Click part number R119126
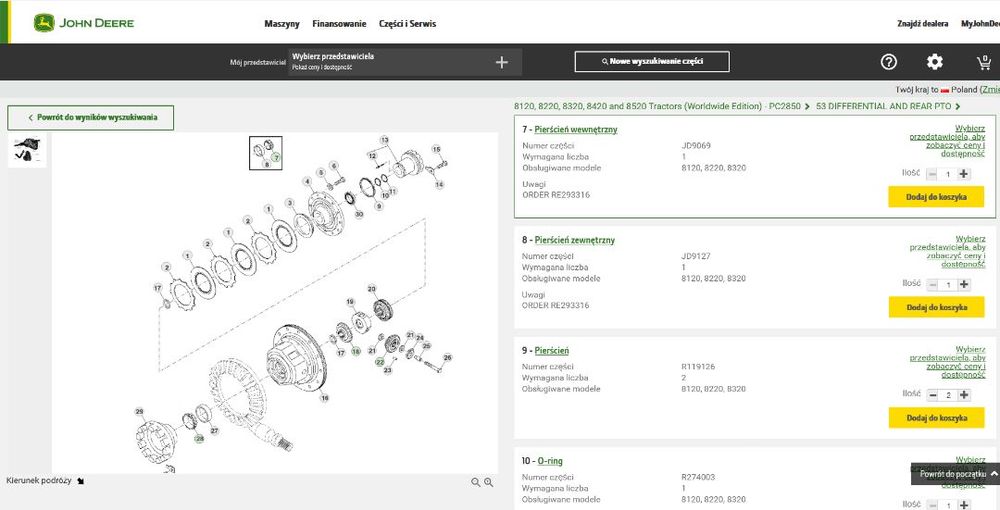1000x510 pixels. [x=698, y=367]
